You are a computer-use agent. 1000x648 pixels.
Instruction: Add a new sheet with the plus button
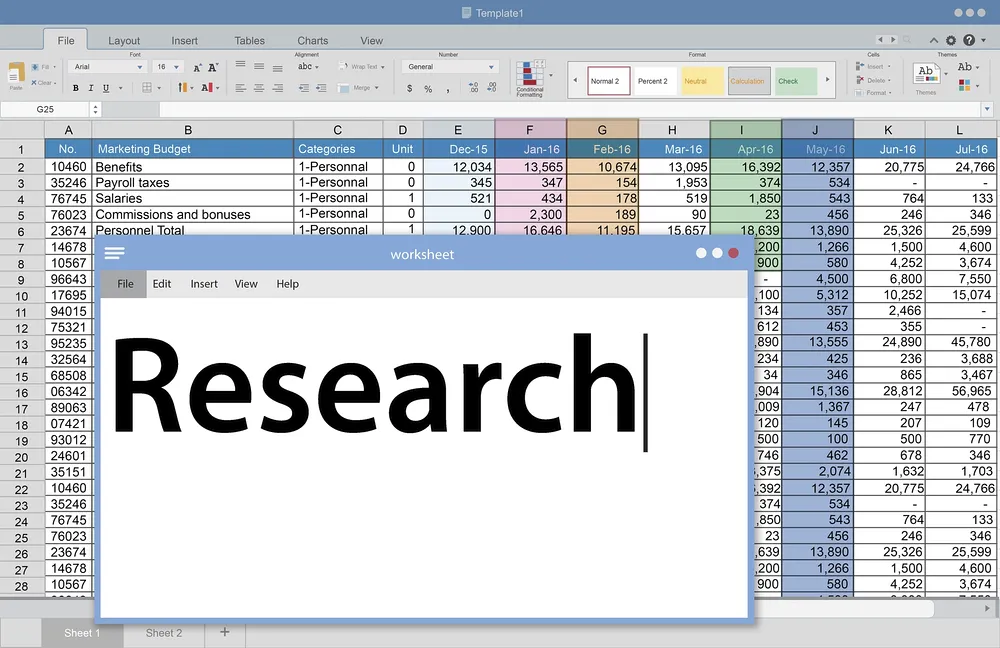[224, 632]
